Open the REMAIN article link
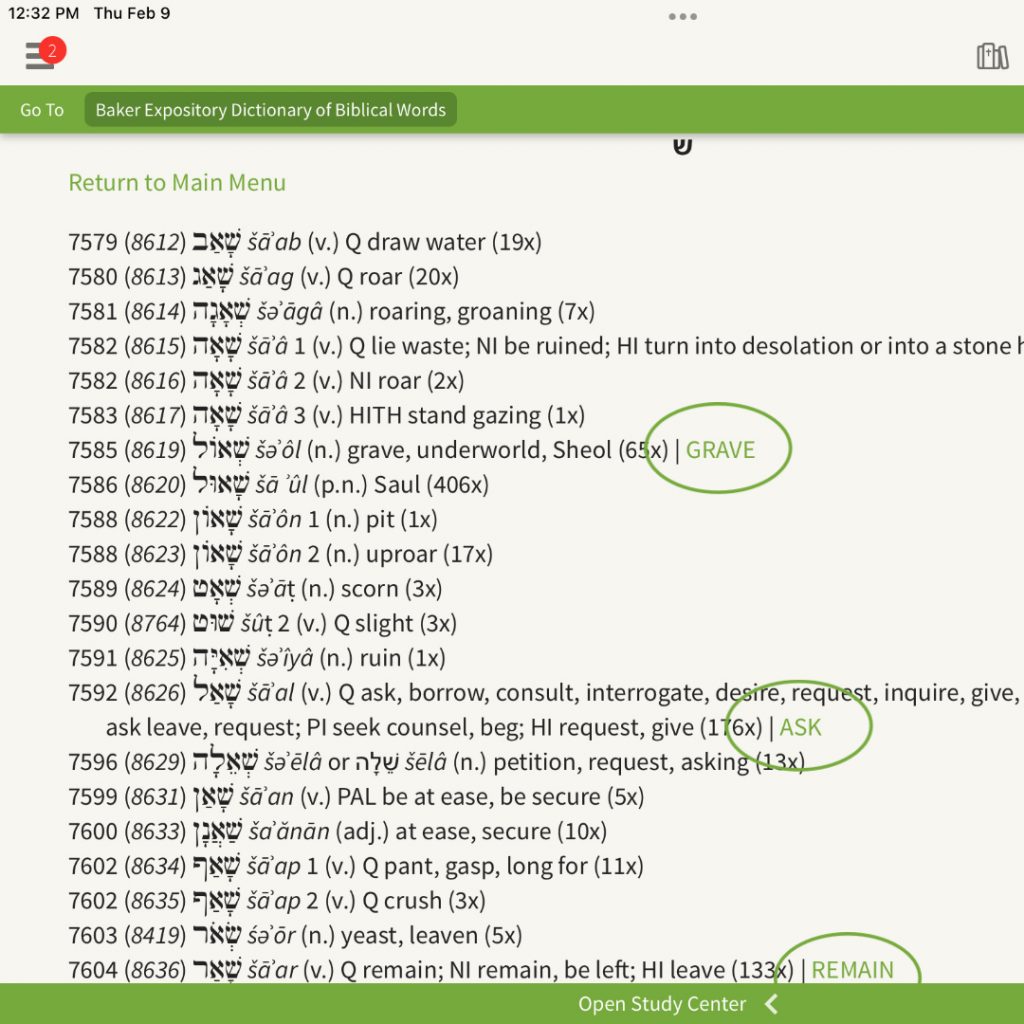1024x1024 pixels. (x=852, y=970)
